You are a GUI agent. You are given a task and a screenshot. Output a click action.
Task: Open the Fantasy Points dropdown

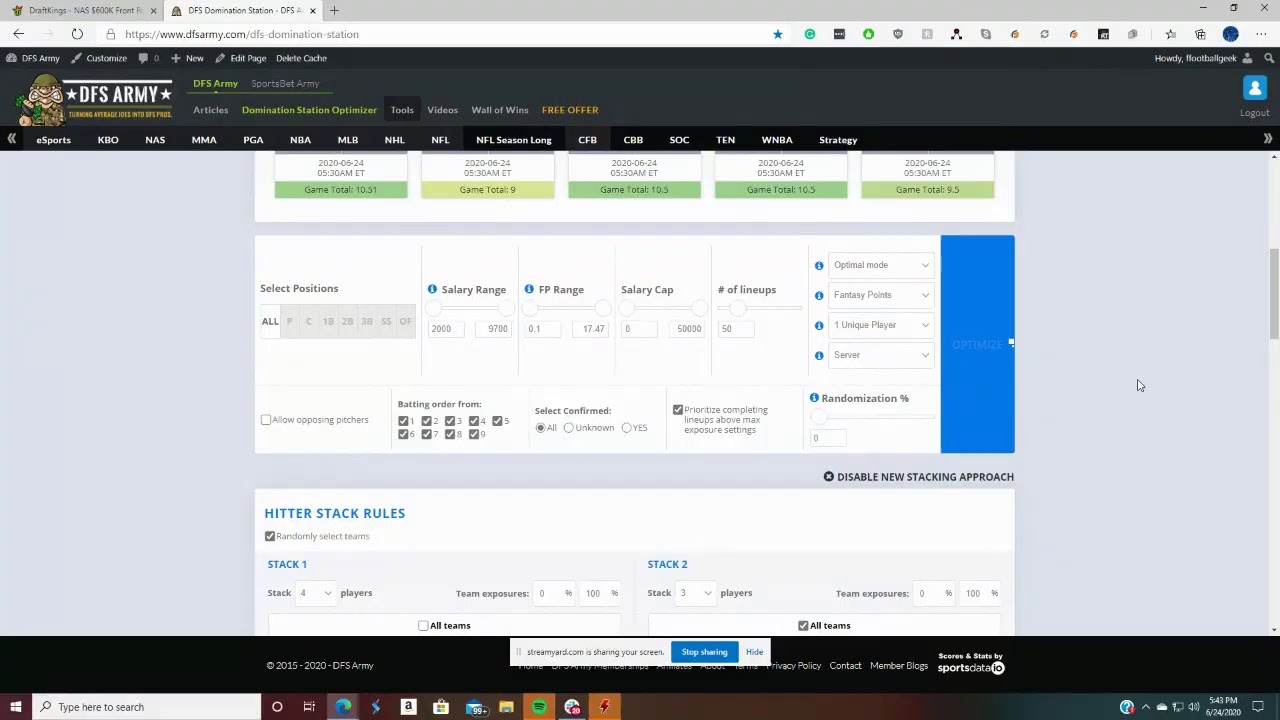[x=881, y=295]
